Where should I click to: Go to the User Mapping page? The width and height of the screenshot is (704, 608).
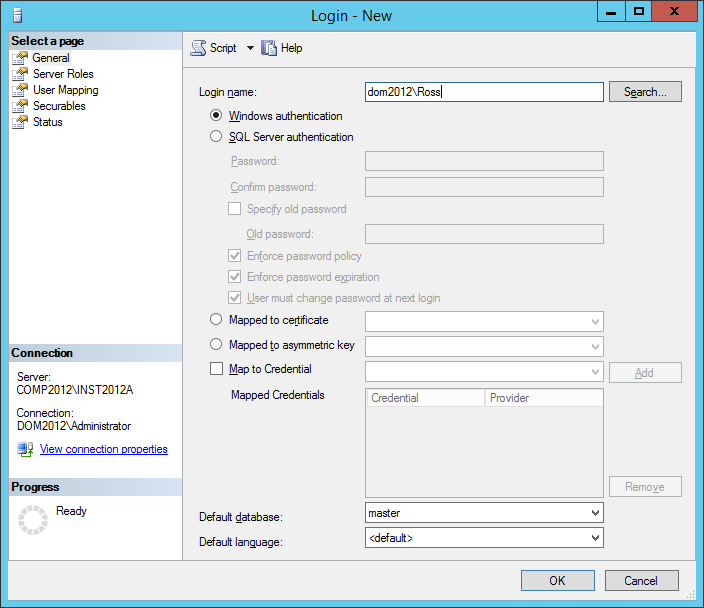tap(66, 90)
